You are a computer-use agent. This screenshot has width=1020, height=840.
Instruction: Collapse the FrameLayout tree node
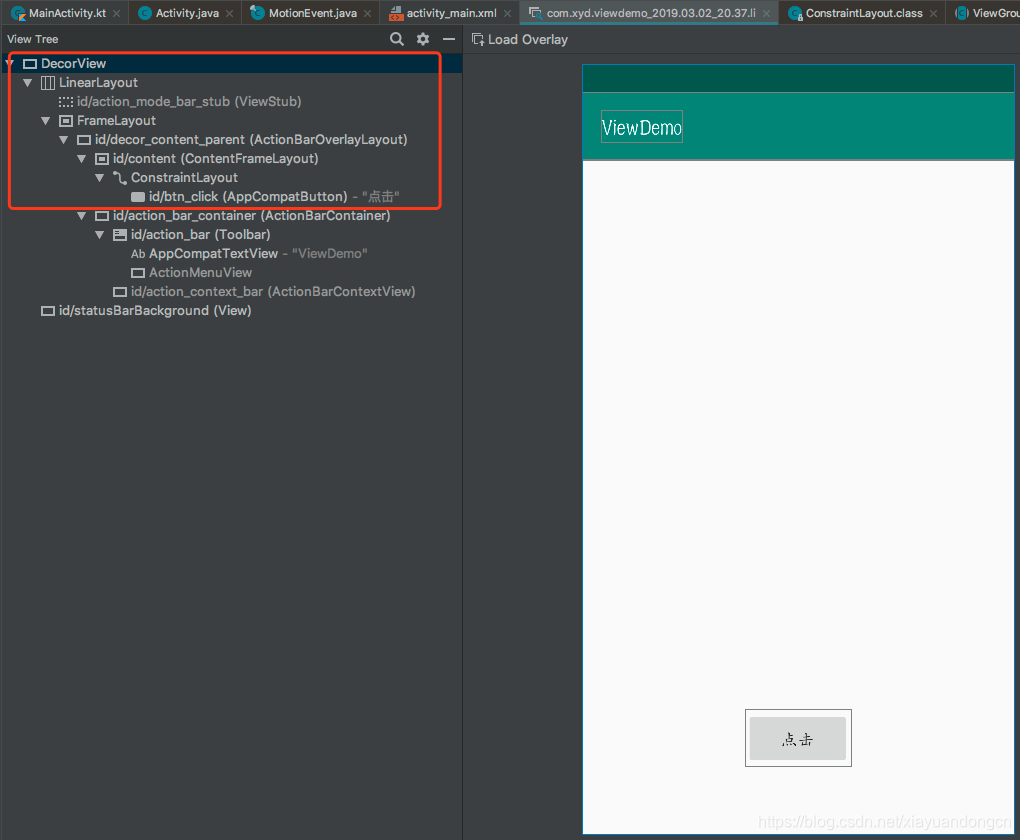(x=46, y=120)
